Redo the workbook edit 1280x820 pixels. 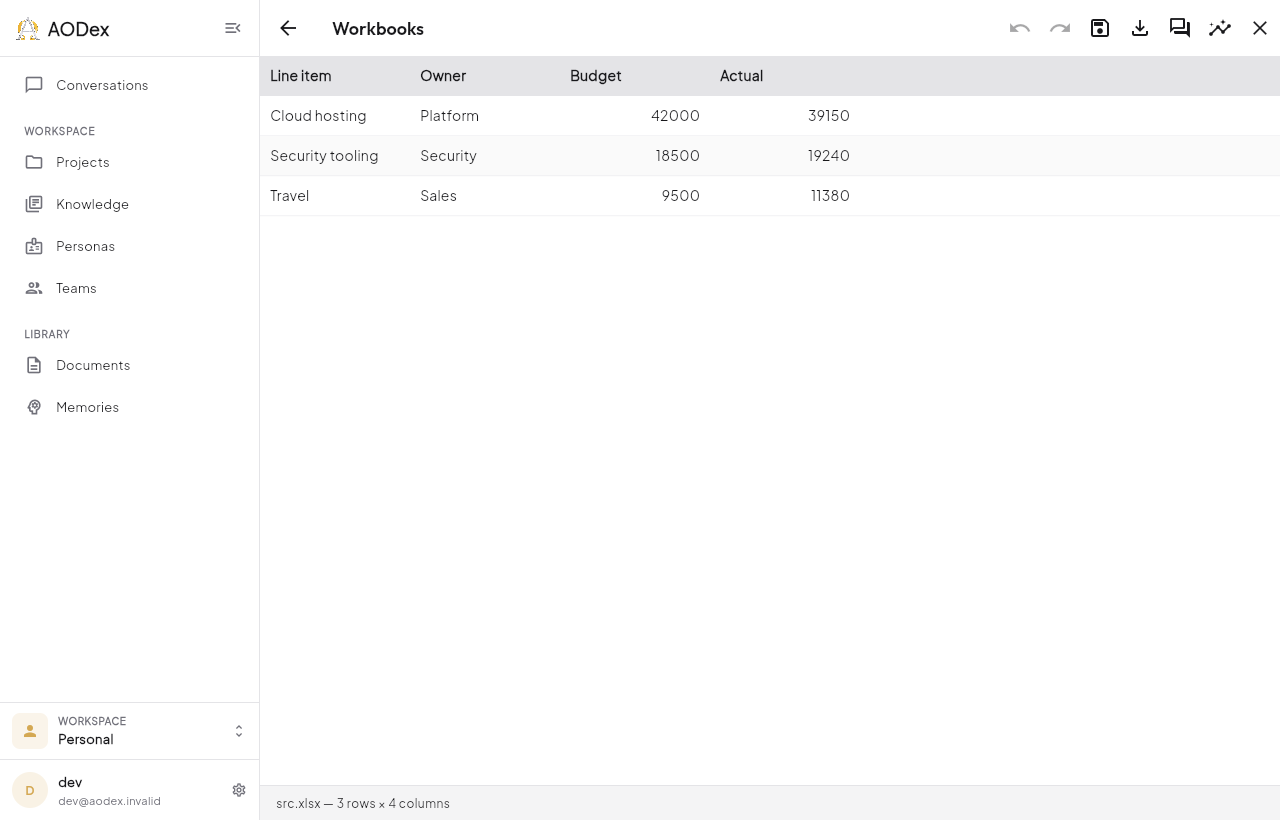(x=1060, y=28)
